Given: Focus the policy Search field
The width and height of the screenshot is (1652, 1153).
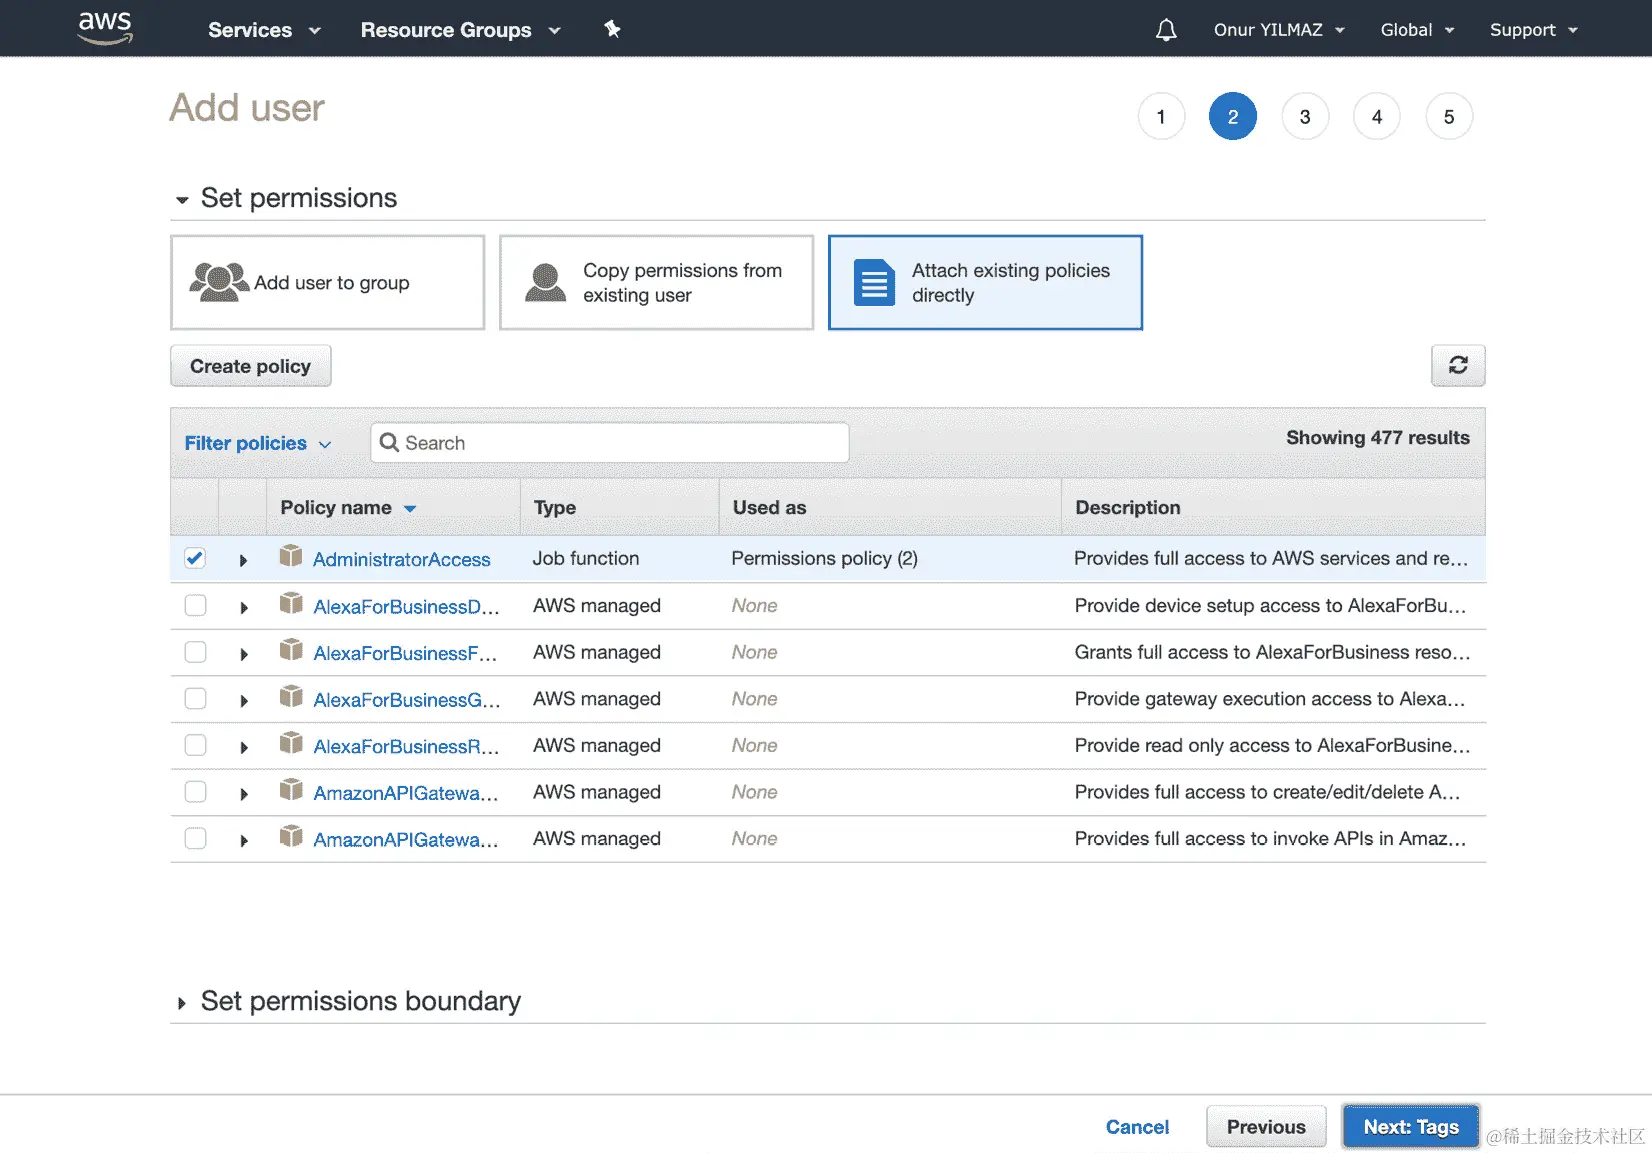Looking at the screenshot, I should 610,442.
